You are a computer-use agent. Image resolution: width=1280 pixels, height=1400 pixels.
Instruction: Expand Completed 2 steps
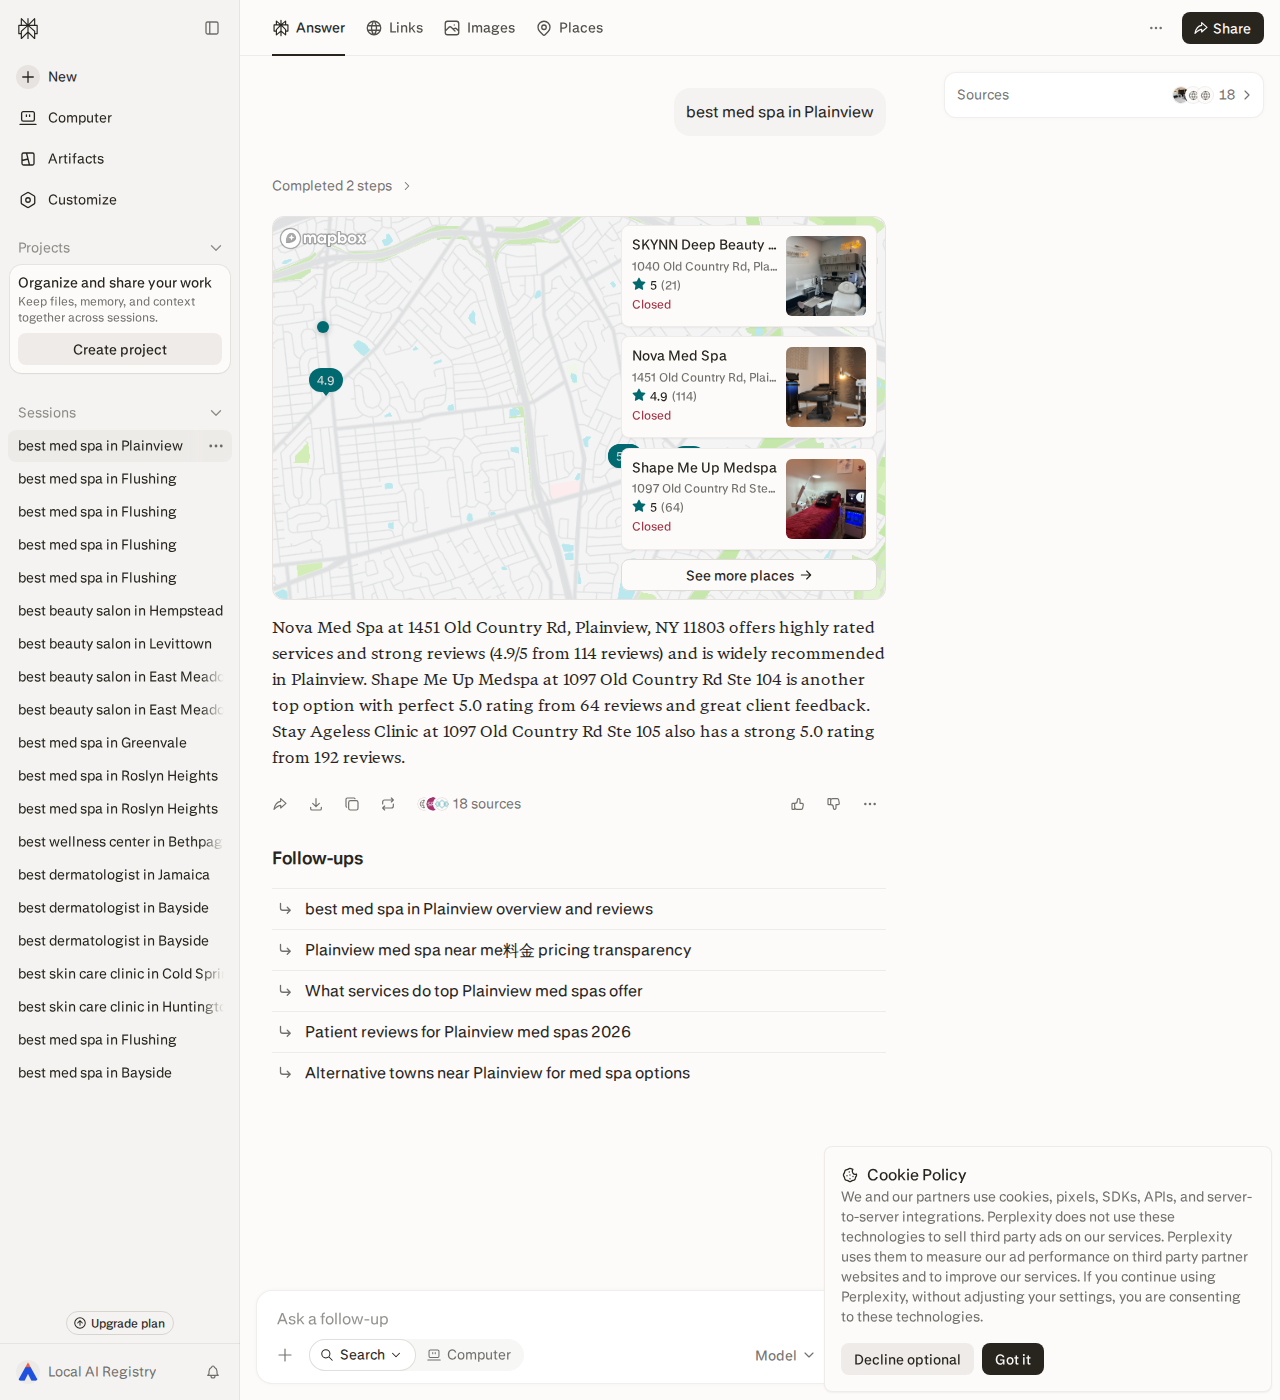point(342,186)
